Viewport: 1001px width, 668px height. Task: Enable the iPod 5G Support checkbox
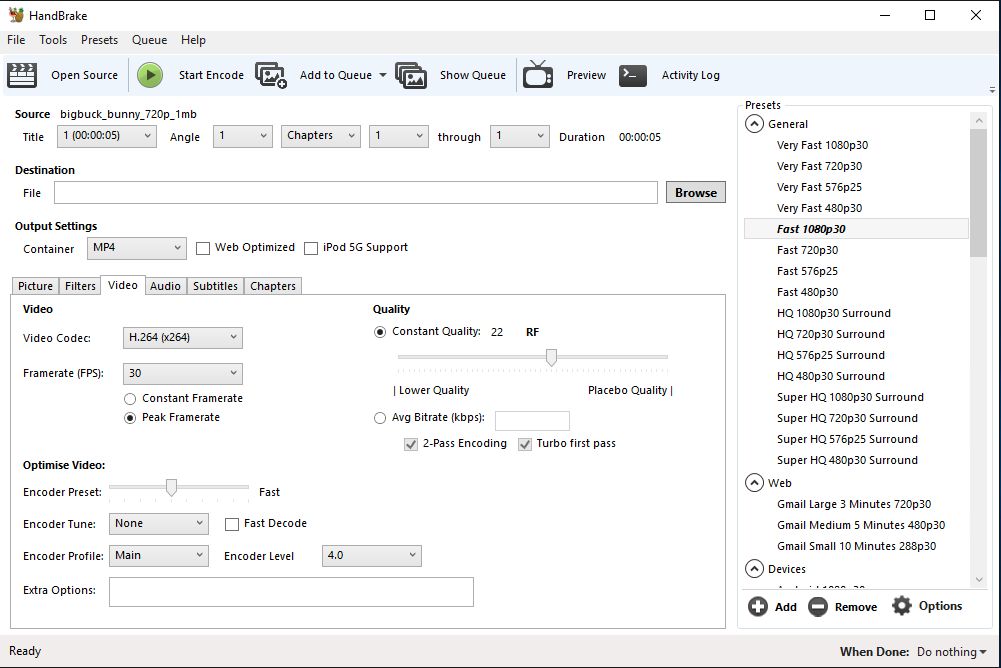point(311,248)
